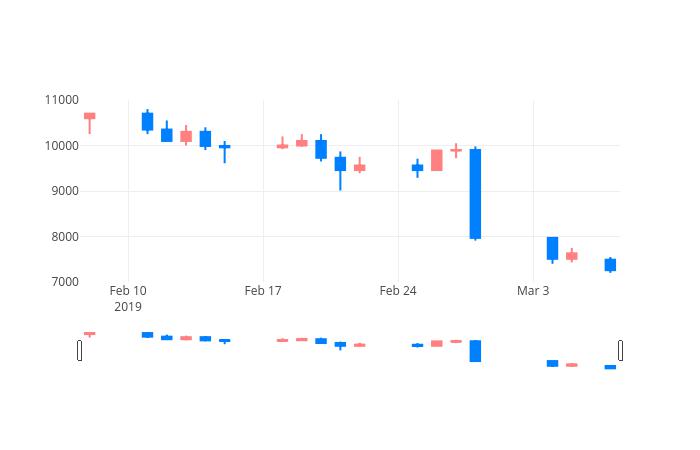
Task: Click the right range slider handle
Action: point(621,350)
